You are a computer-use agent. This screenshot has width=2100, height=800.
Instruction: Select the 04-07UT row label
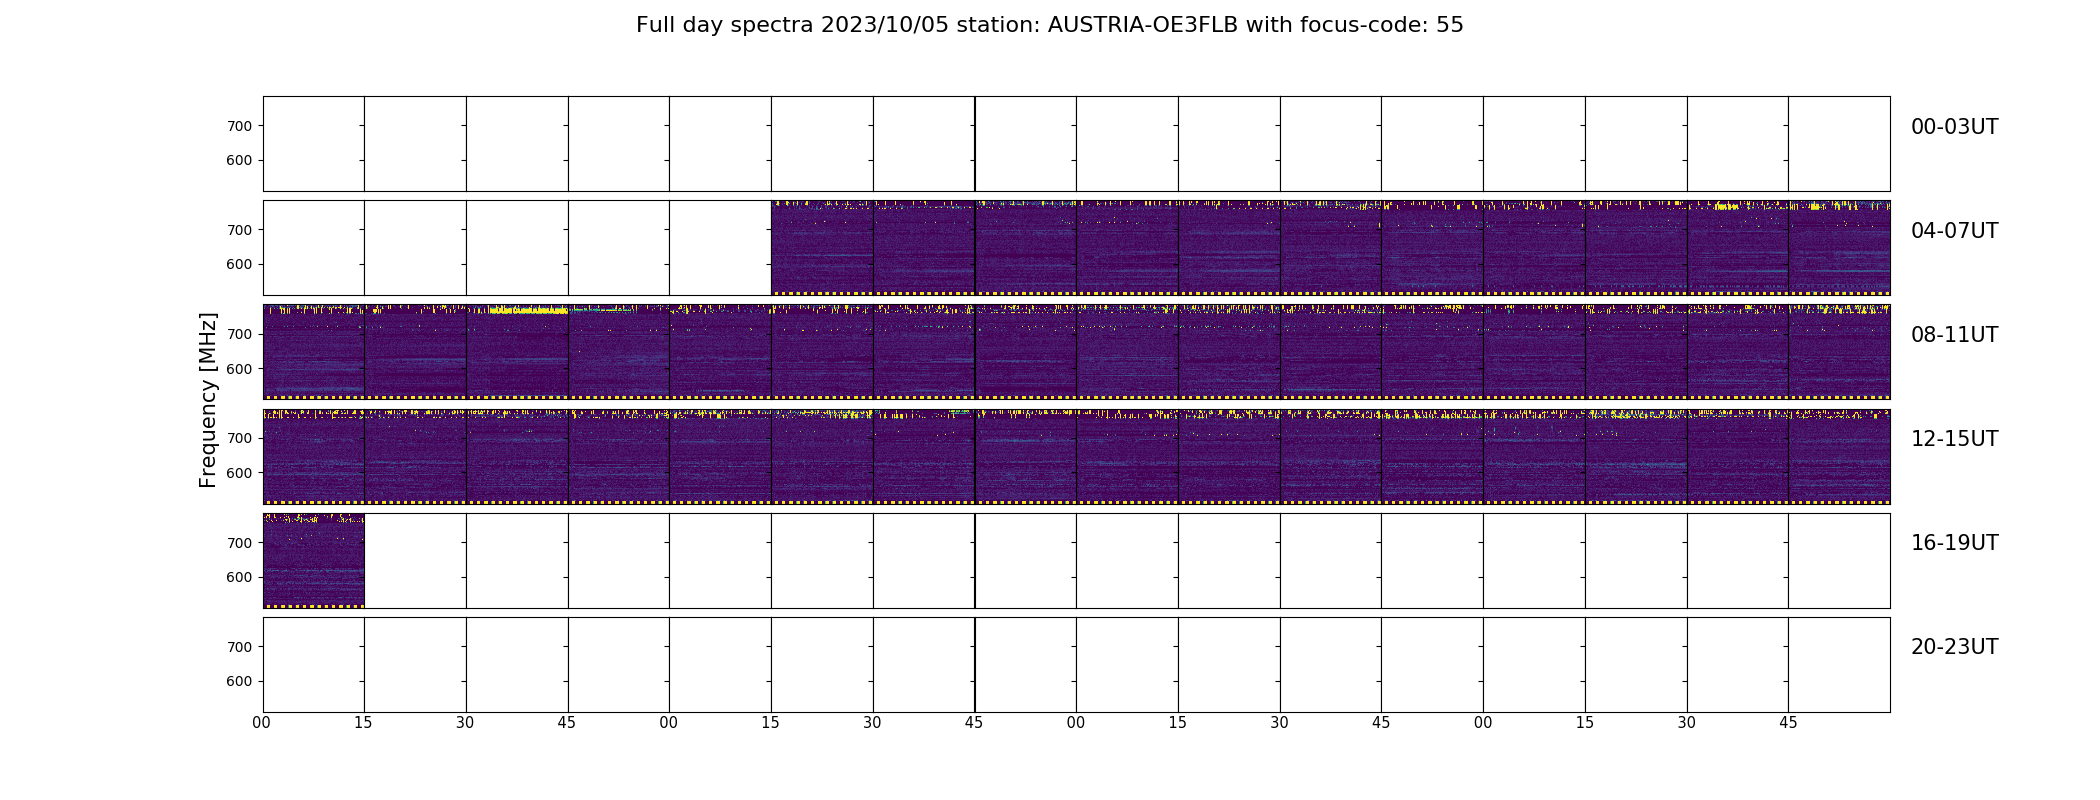pyautogui.click(x=1954, y=231)
